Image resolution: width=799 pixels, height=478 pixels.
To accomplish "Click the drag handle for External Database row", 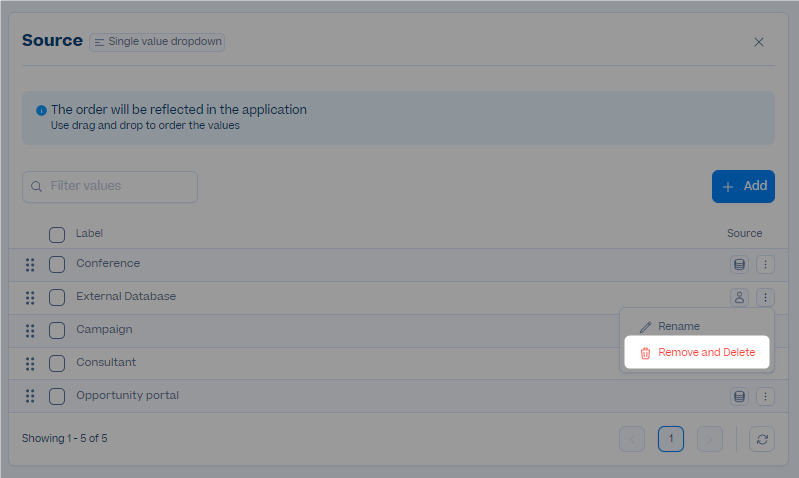I will coord(30,298).
